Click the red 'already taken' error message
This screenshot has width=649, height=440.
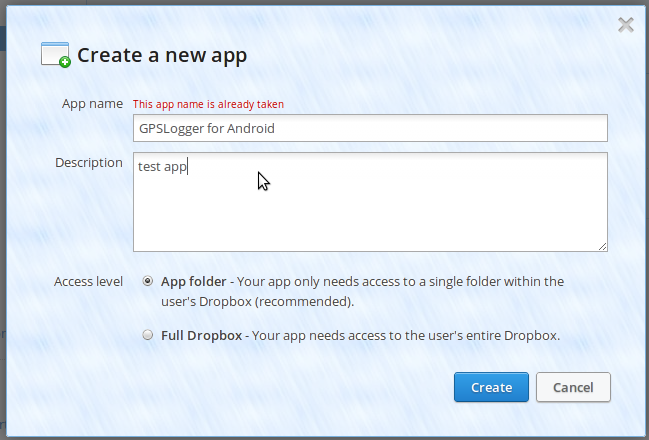(x=208, y=104)
